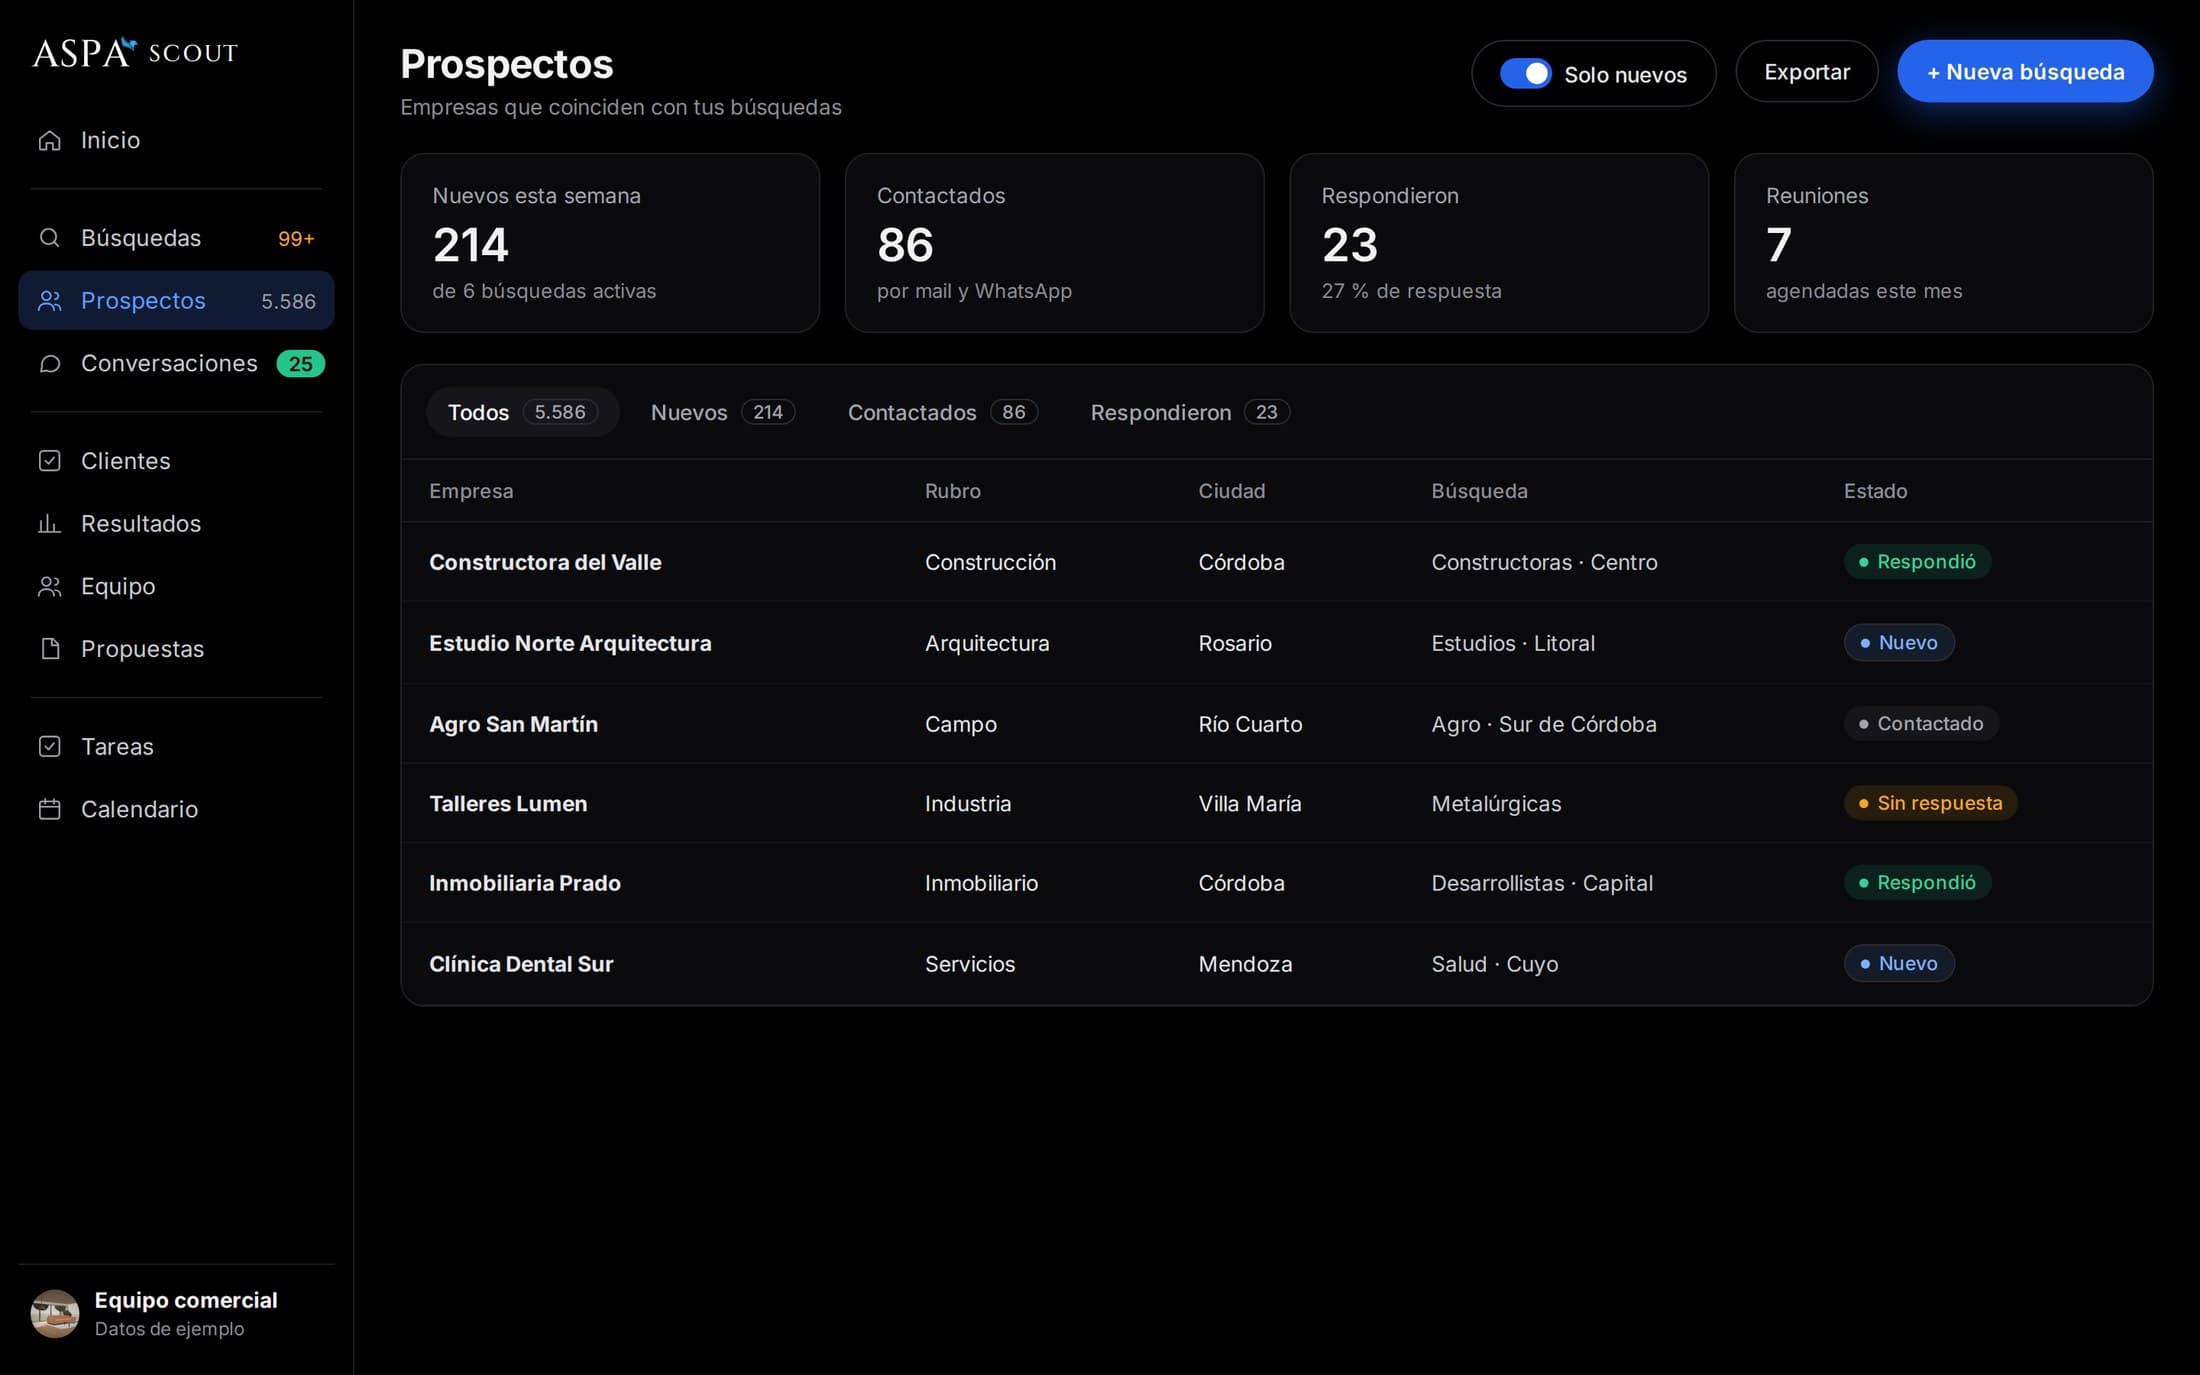Viewport: 2200px width, 1375px height.
Task: Open the Reuniones stat card
Action: 1943,243
